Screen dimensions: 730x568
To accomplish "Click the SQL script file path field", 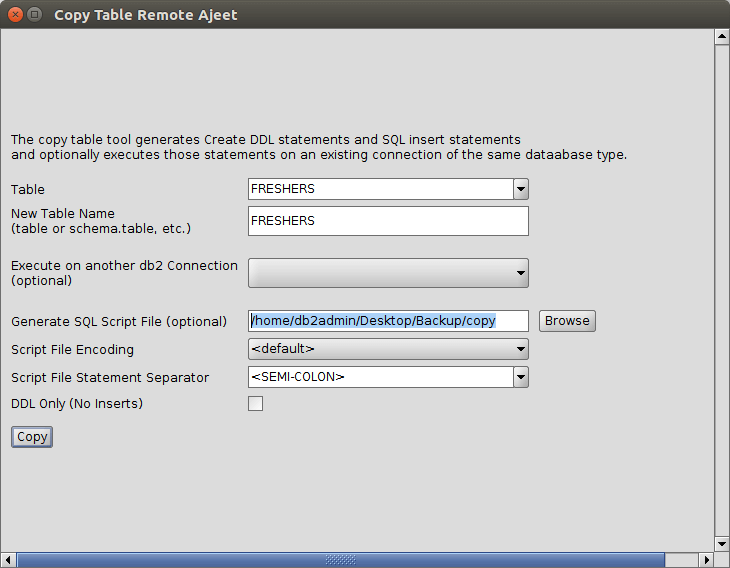I will (388, 321).
